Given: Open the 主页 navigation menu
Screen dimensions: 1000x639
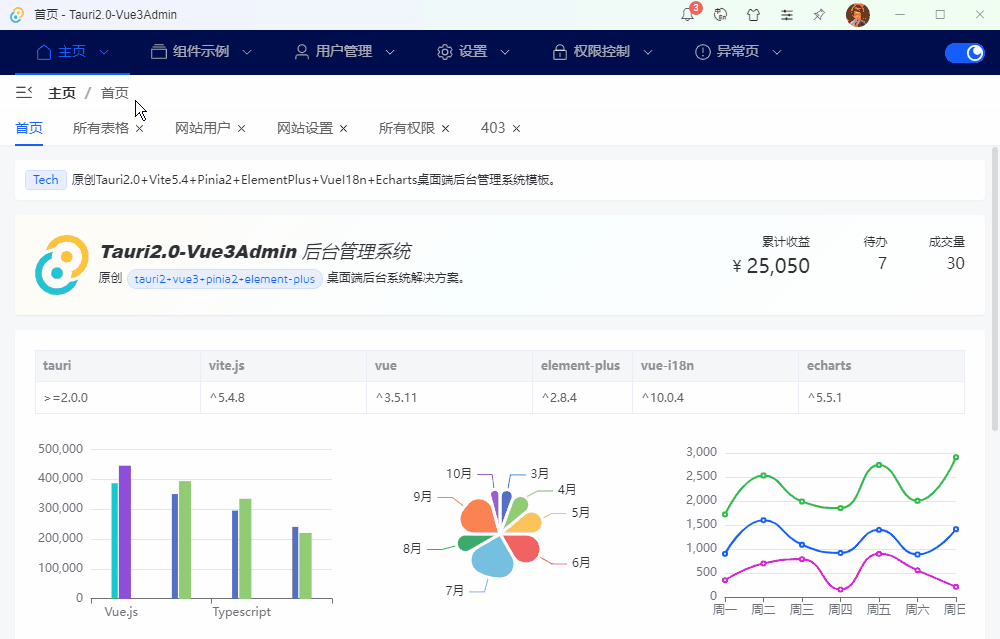Looking at the screenshot, I should click(x=73, y=52).
